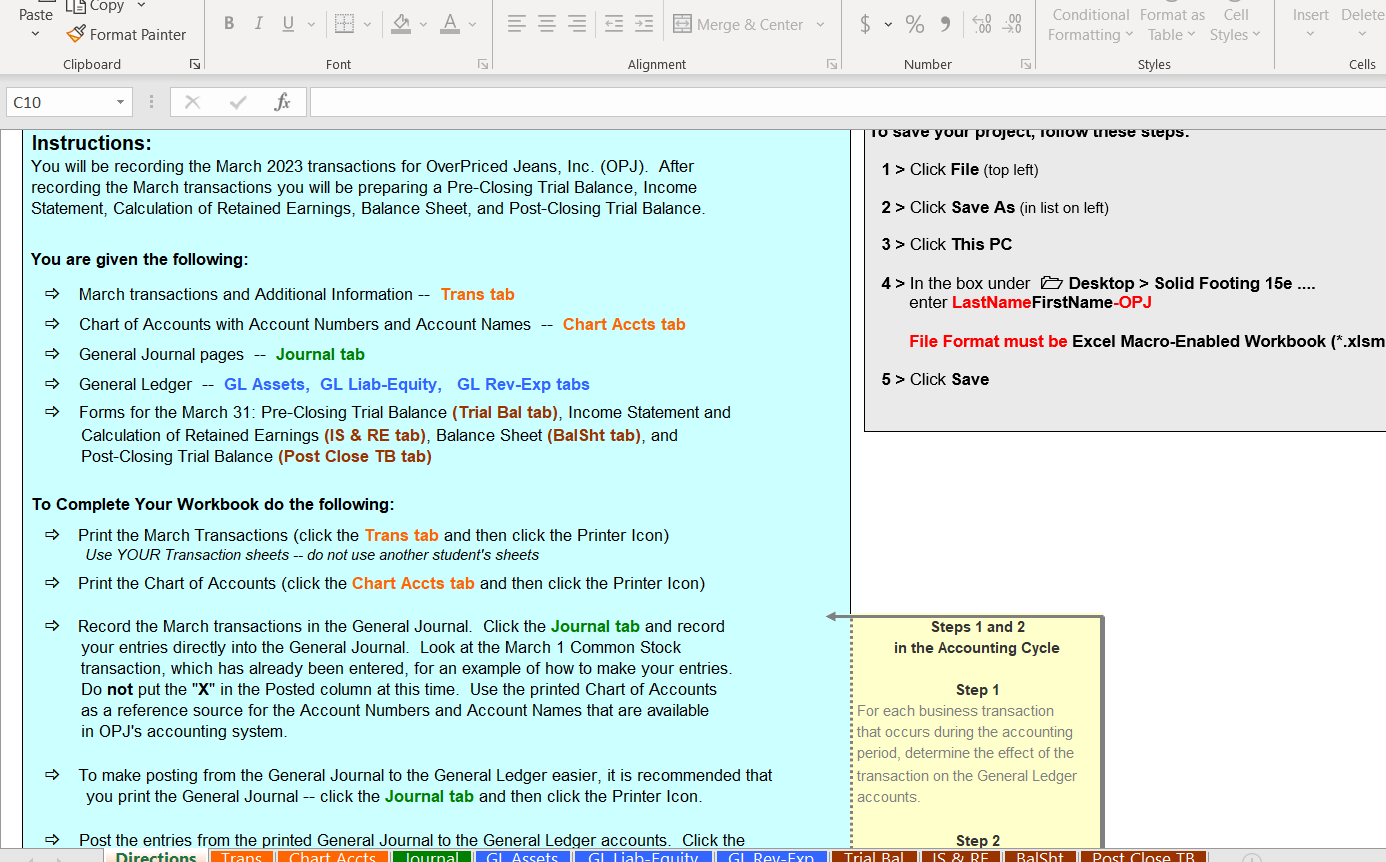Switch to the Directions sheet tab

point(156,856)
